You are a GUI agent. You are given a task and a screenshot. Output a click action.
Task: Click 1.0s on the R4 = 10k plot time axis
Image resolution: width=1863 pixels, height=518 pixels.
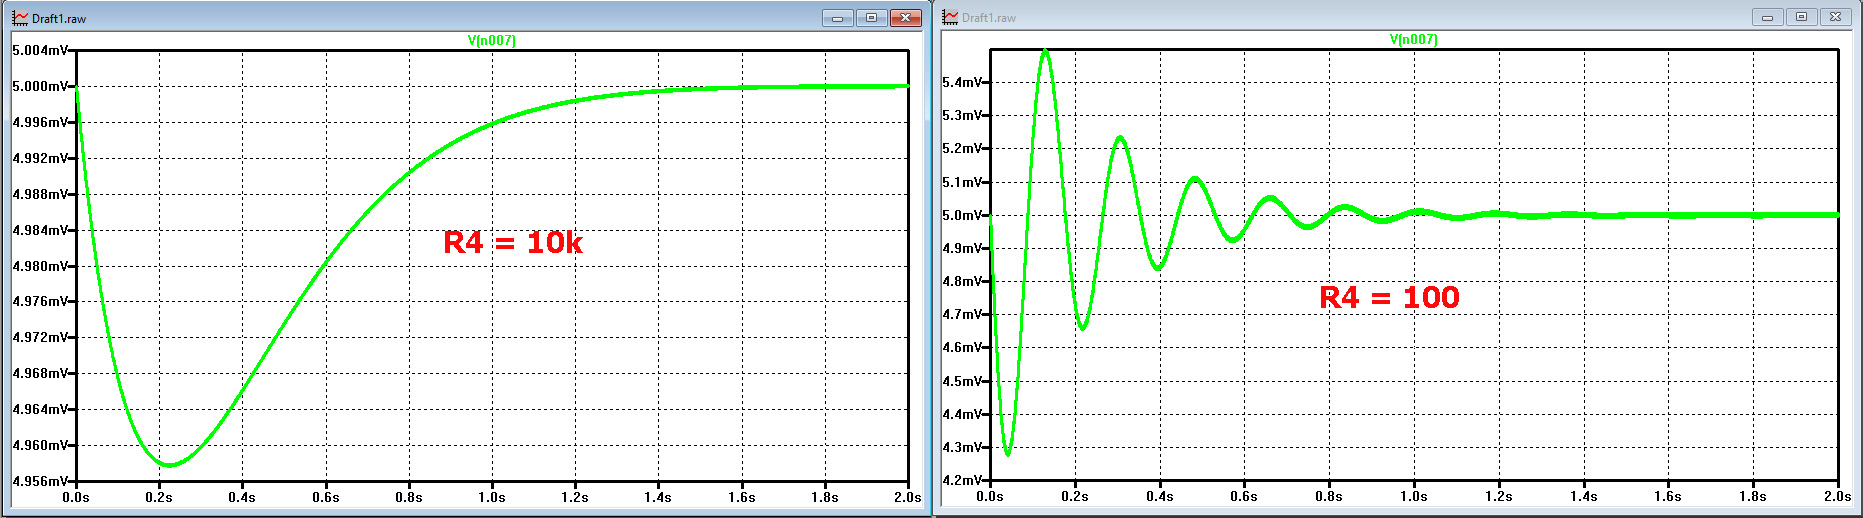point(491,497)
